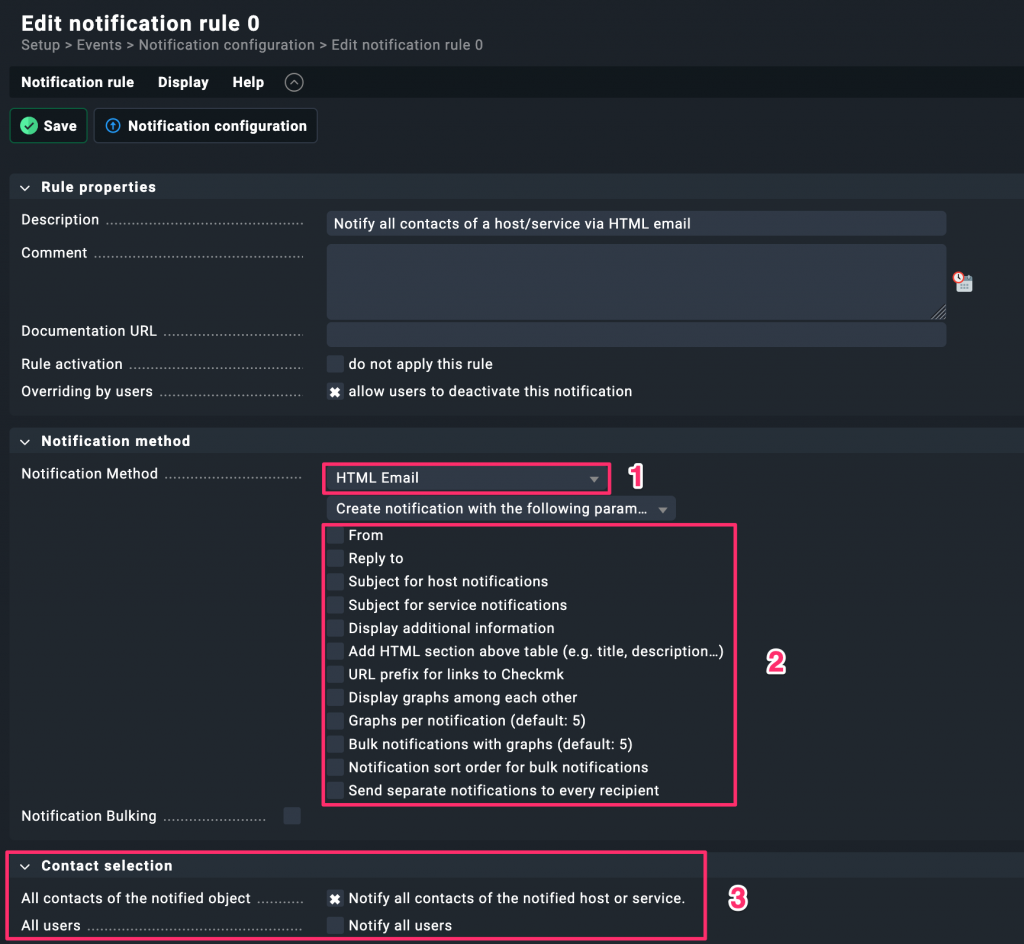1024x944 pixels.
Task: Click the Description text field
Action: click(636, 224)
